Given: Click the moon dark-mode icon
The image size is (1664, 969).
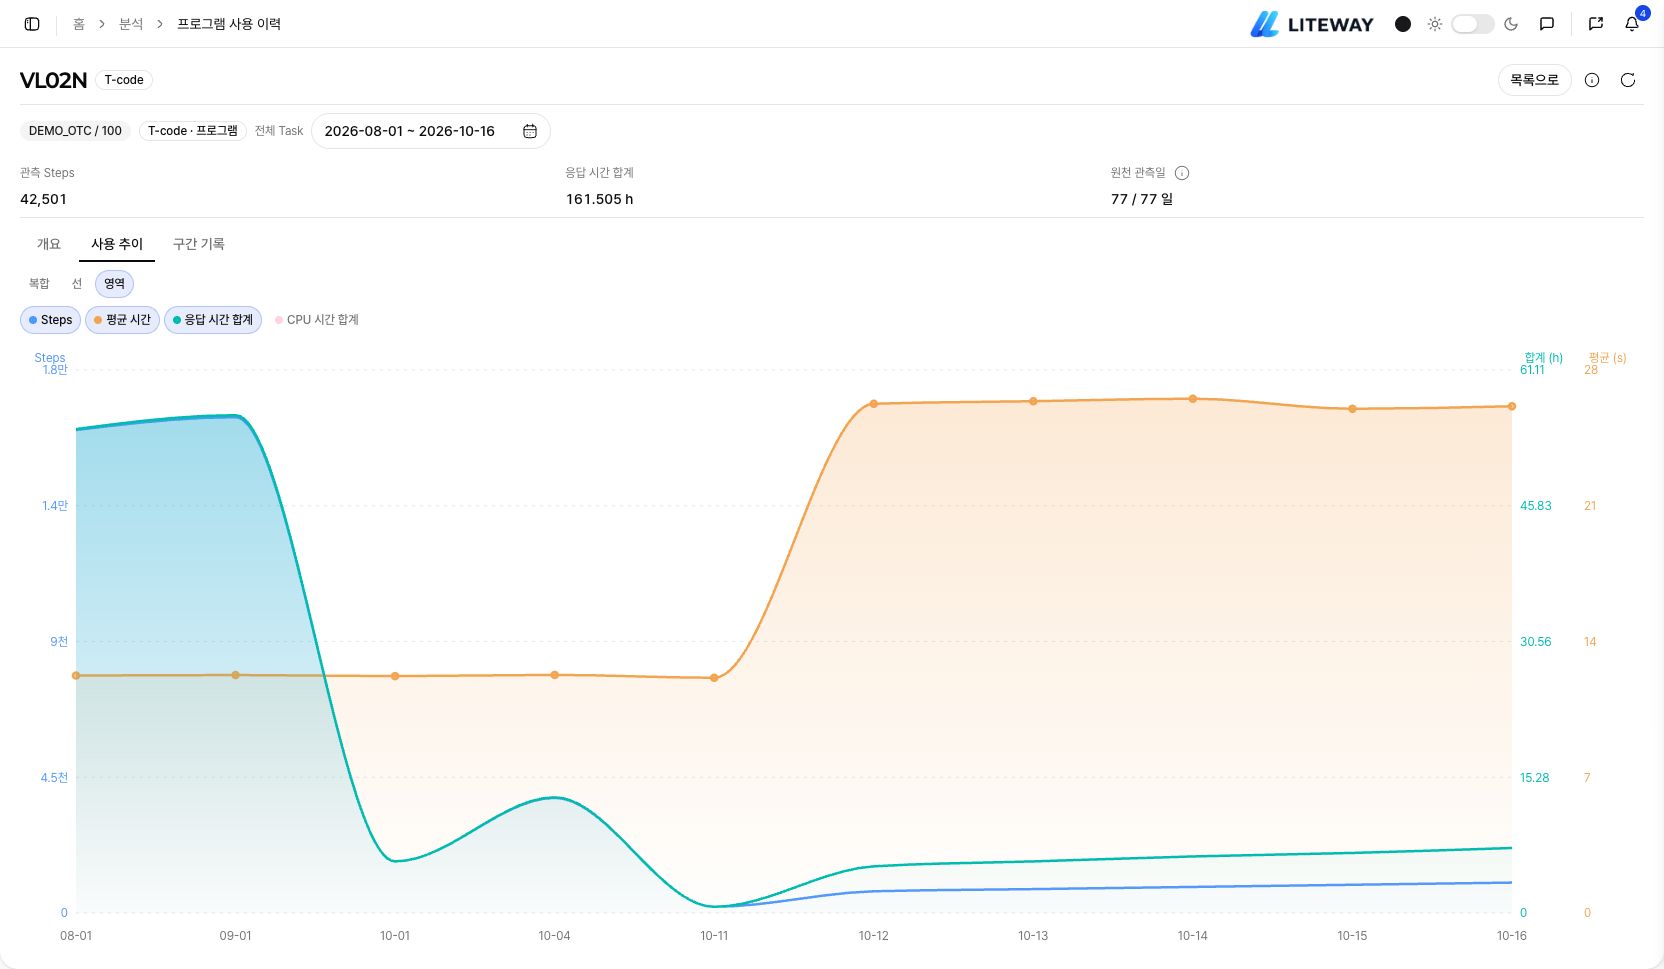Looking at the screenshot, I should pos(1511,24).
